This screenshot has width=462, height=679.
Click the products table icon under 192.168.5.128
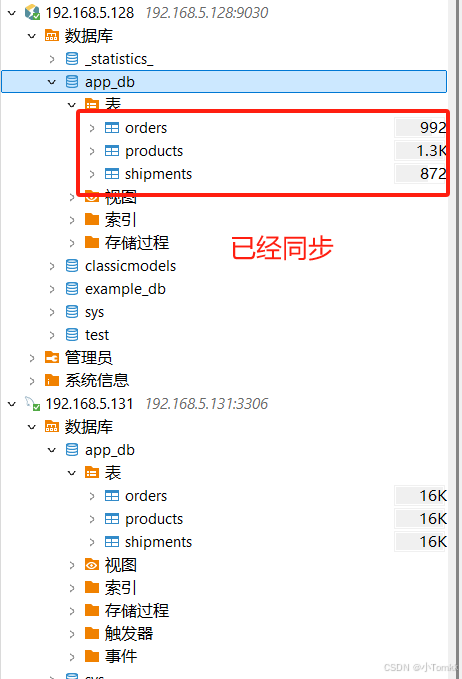pyautogui.click(x=112, y=151)
